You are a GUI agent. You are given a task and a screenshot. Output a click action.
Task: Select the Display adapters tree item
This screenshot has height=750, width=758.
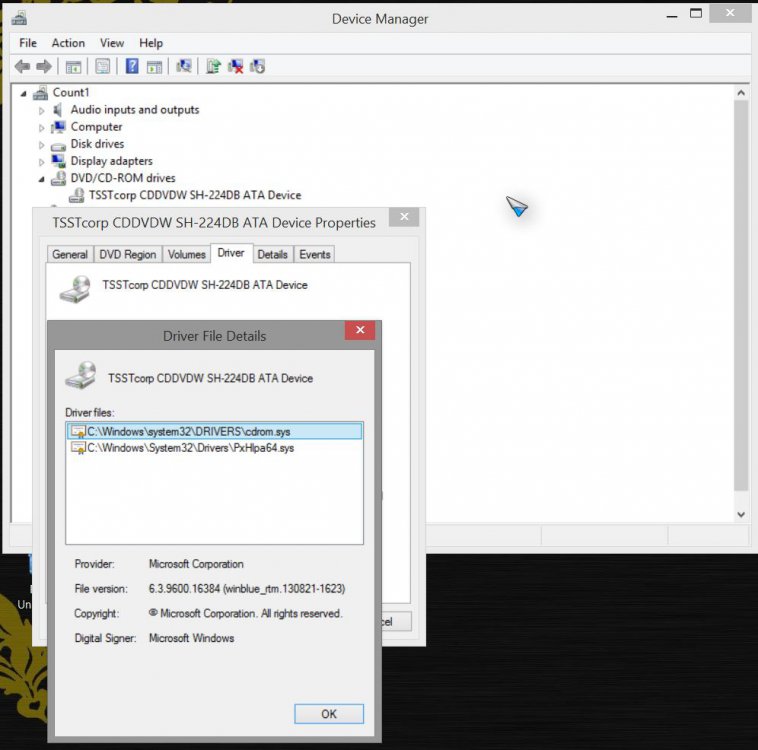(112, 161)
